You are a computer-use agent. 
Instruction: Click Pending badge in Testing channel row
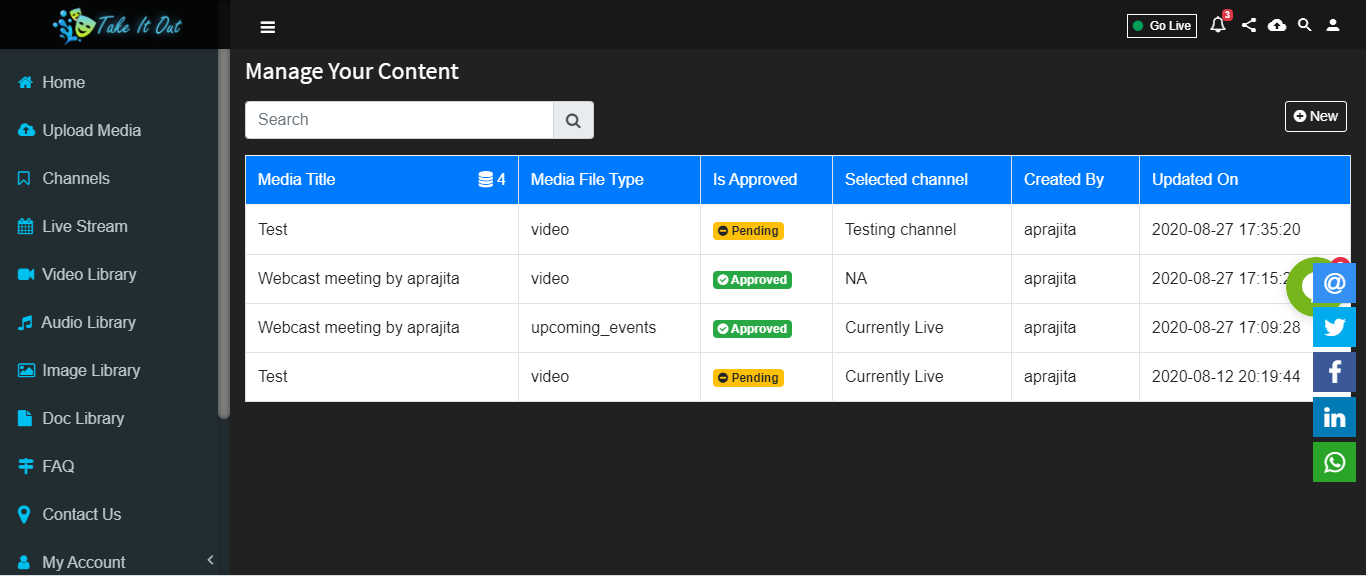[x=748, y=231]
